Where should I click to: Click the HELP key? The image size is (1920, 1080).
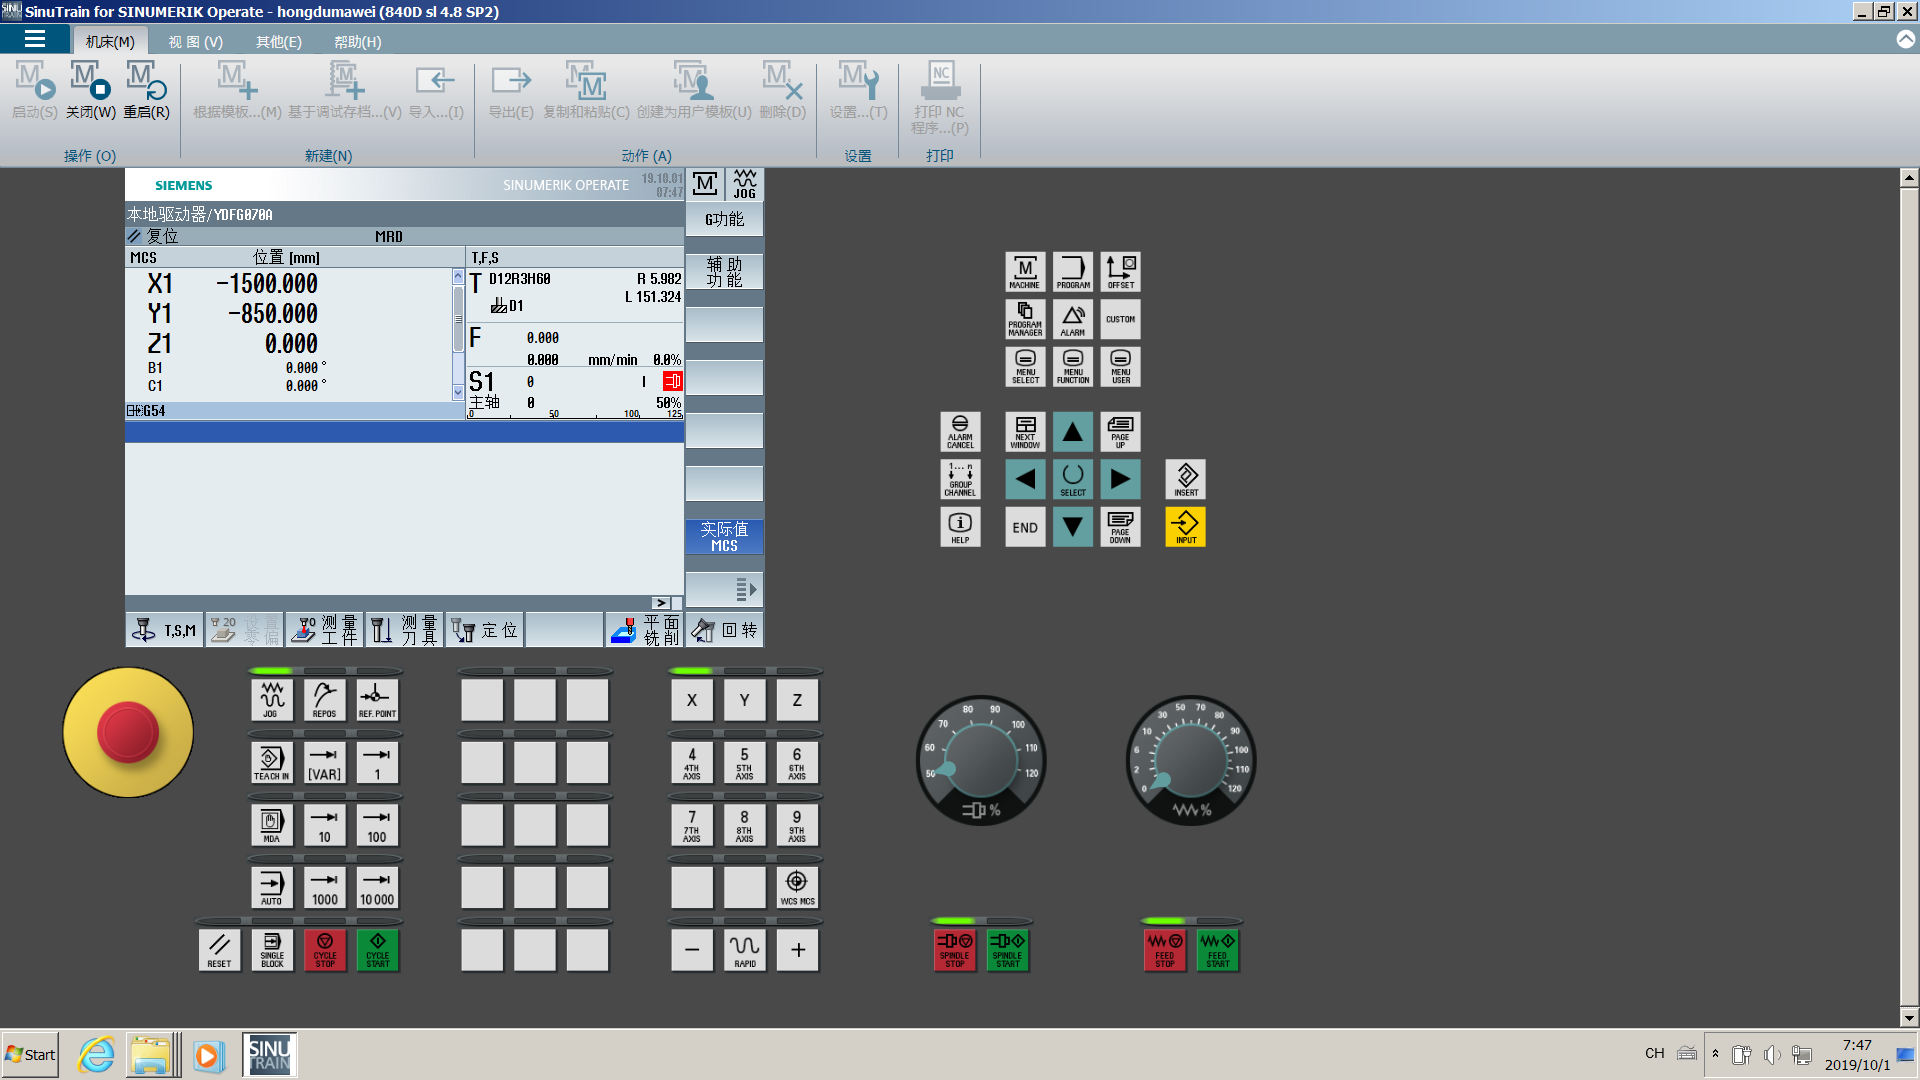[959, 527]
